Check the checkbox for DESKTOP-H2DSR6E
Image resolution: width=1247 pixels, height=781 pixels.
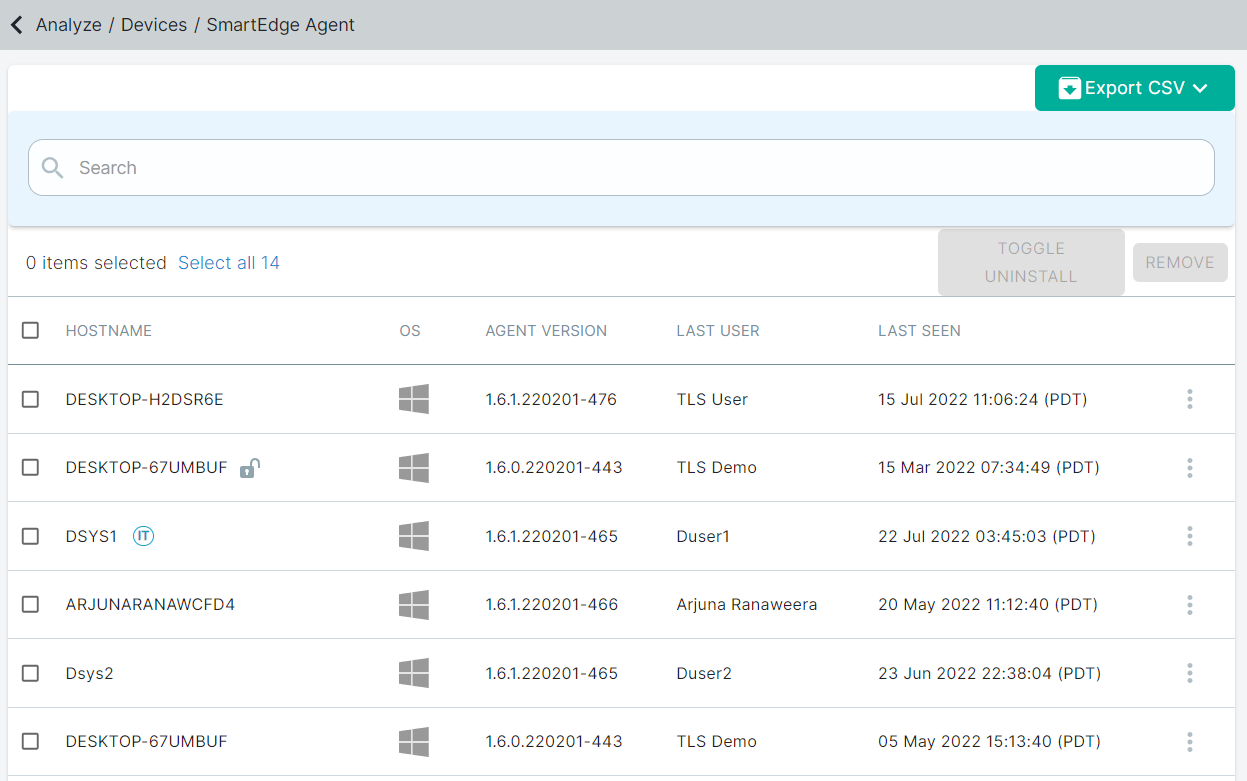[30, 399]
